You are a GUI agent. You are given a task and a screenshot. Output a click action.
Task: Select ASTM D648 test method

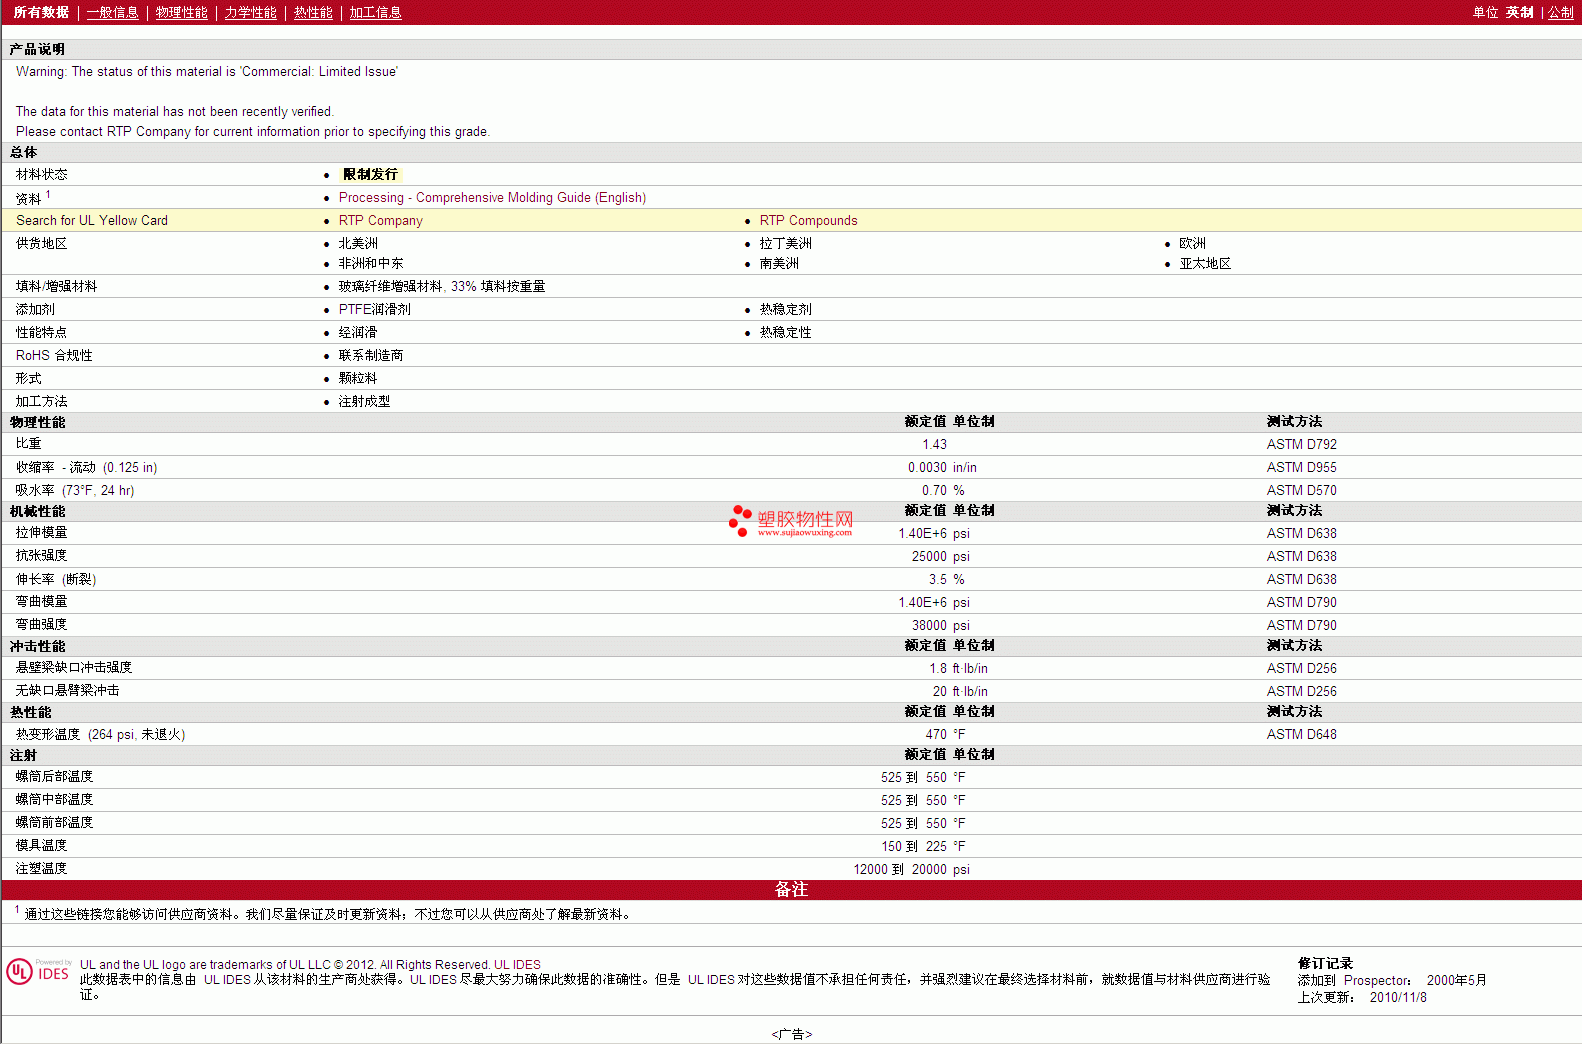click(1301, 734)
